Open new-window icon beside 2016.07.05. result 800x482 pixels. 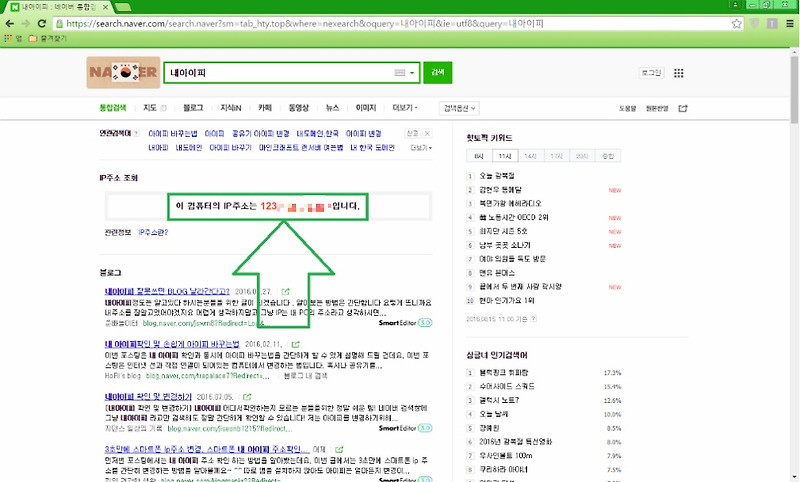click(x=247, y=397)
